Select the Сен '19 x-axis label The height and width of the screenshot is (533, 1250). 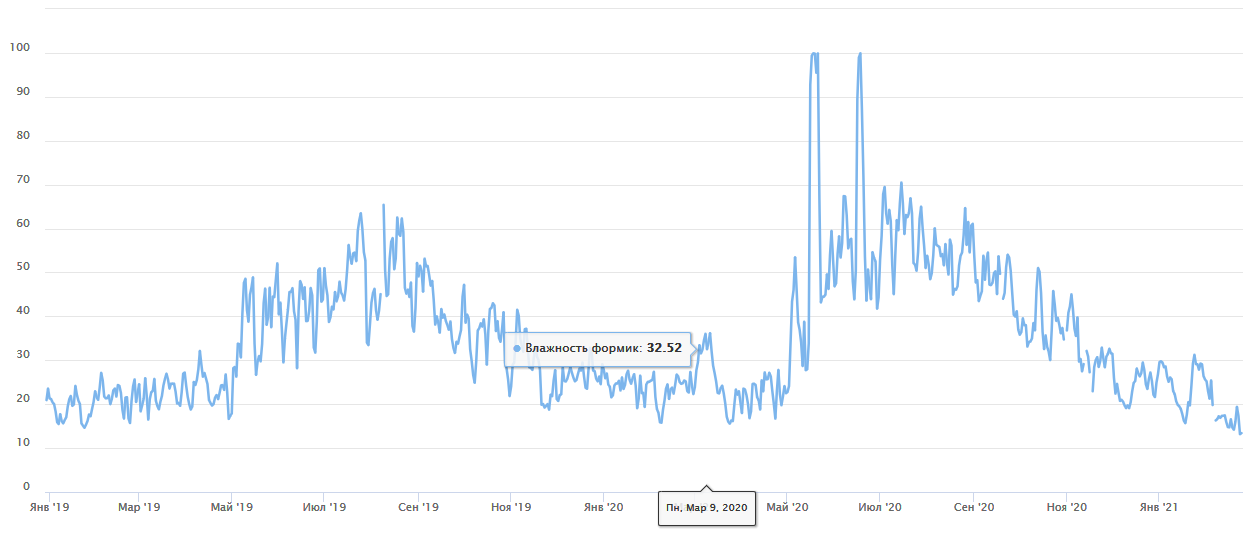pos(418,508)
